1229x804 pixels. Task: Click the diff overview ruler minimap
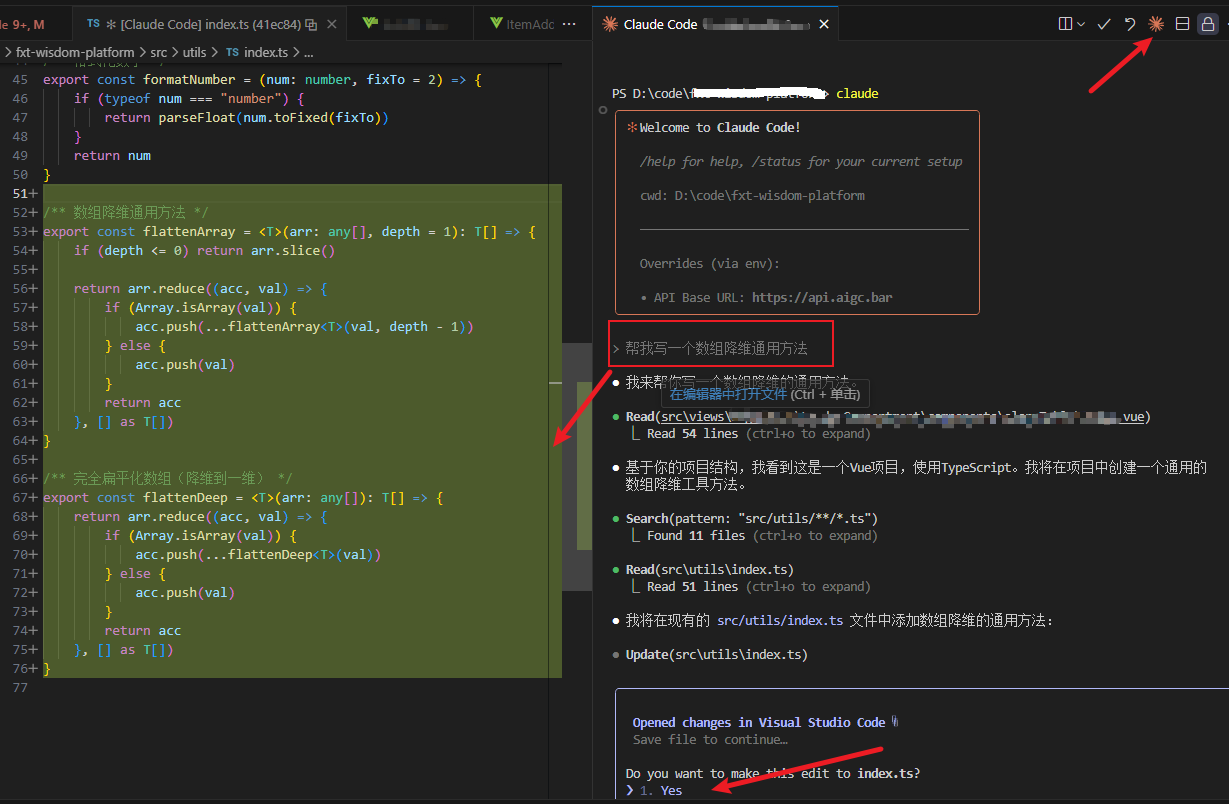tap(577, 465)
